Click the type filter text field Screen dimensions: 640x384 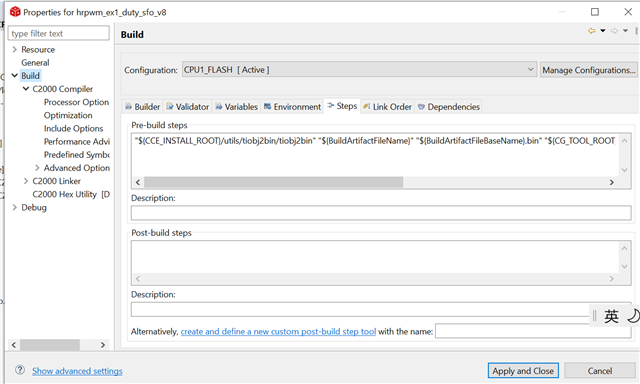(x=58, y=33)
